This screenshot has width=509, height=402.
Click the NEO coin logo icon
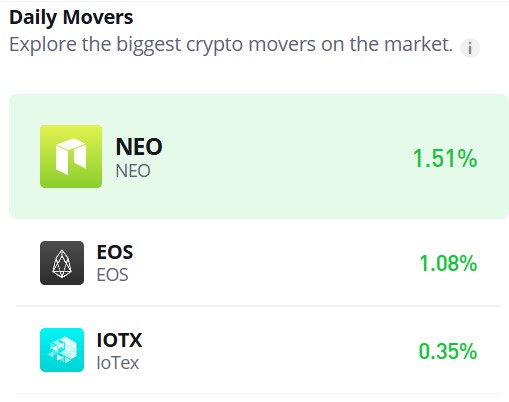click(x=71, y=156)
